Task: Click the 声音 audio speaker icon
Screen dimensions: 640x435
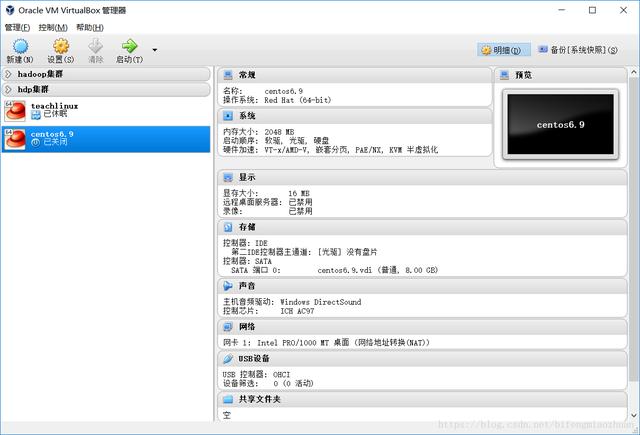Action: click(228, 286)
